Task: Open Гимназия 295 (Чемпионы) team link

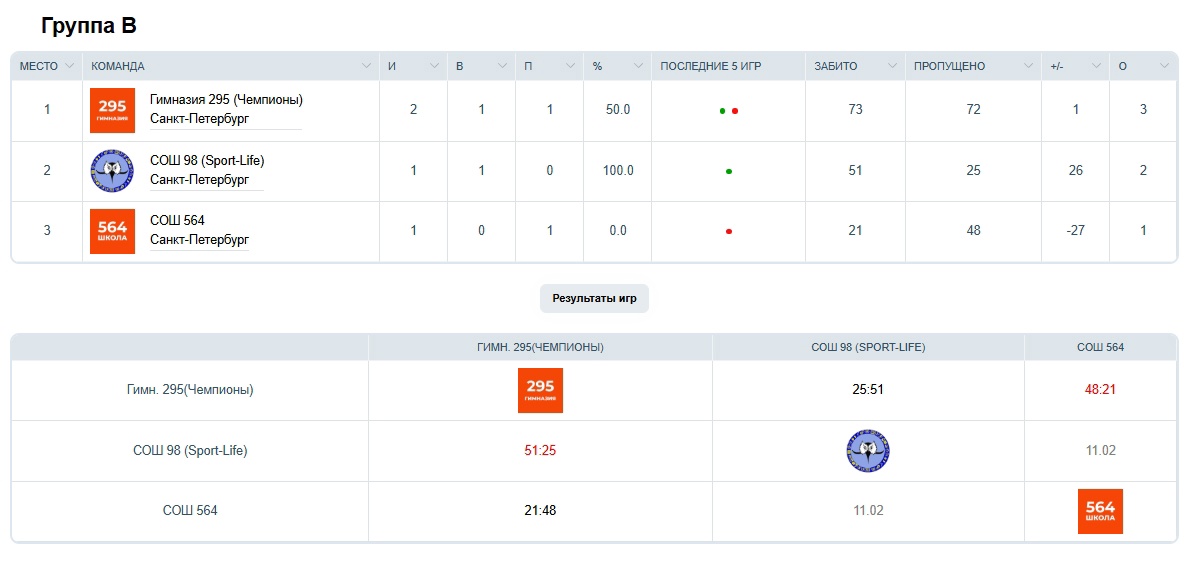Action: click(x=226, y=100)
